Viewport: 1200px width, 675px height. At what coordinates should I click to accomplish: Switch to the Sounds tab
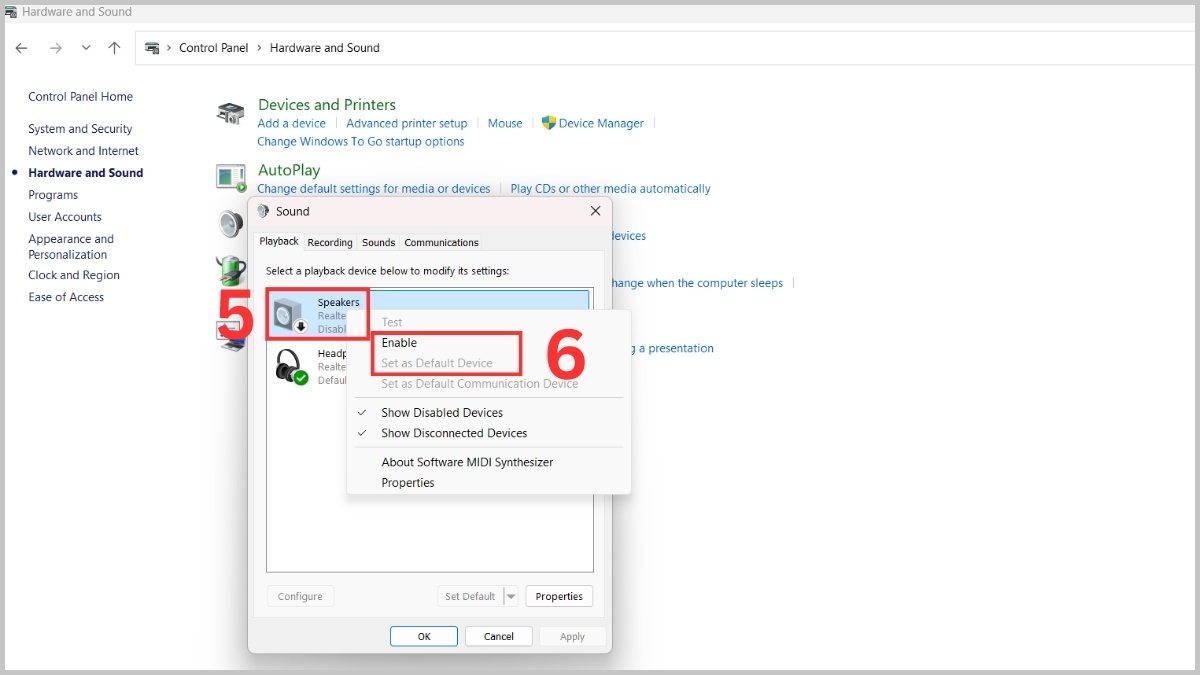(378, 242)
